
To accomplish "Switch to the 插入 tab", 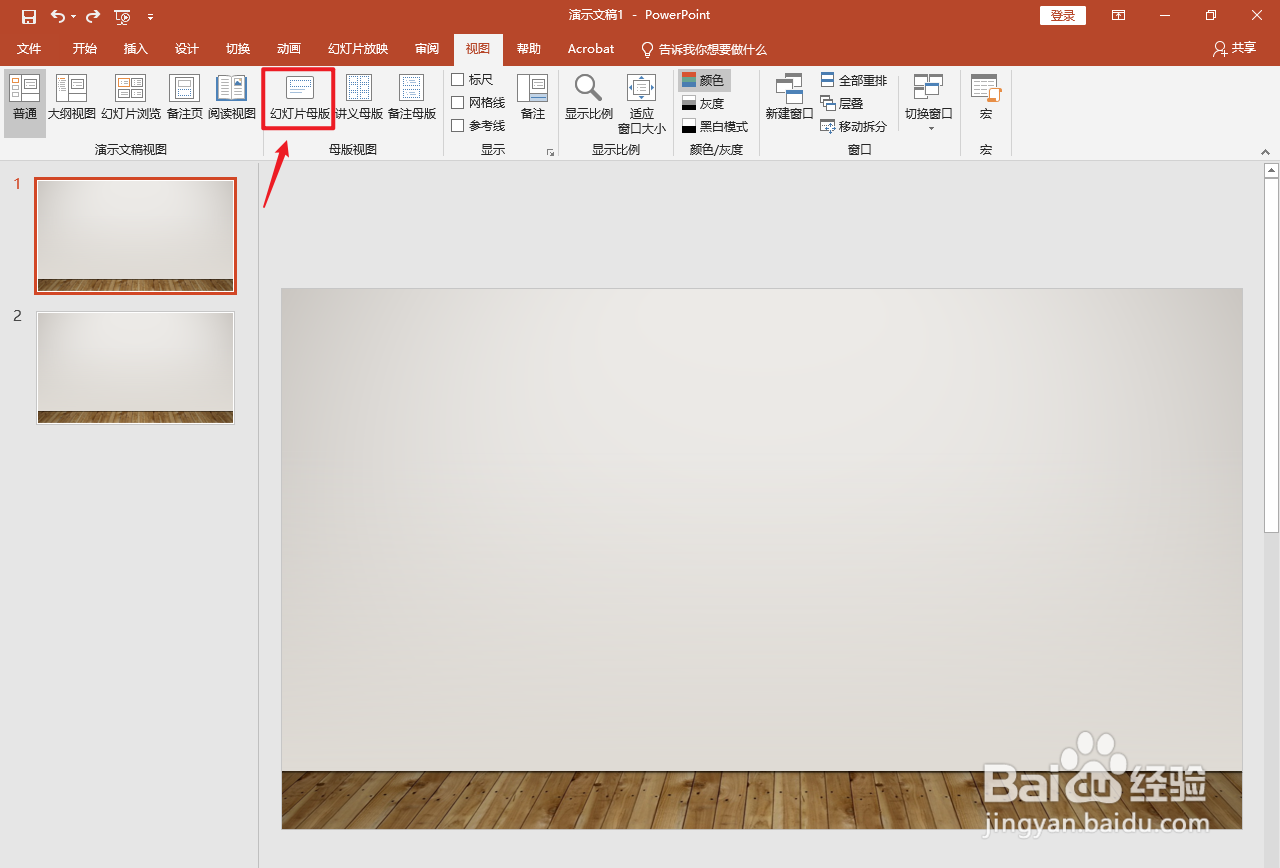I will pos(136,49).
